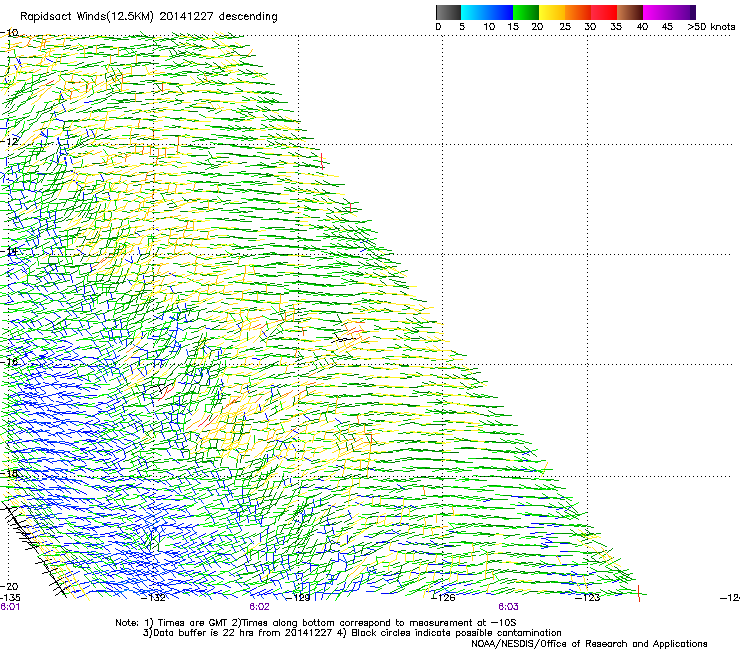The width and height of the screenshot is (740, 650).
Task: Click the Rapidscat Winds title text
Action: coord(149,17)
